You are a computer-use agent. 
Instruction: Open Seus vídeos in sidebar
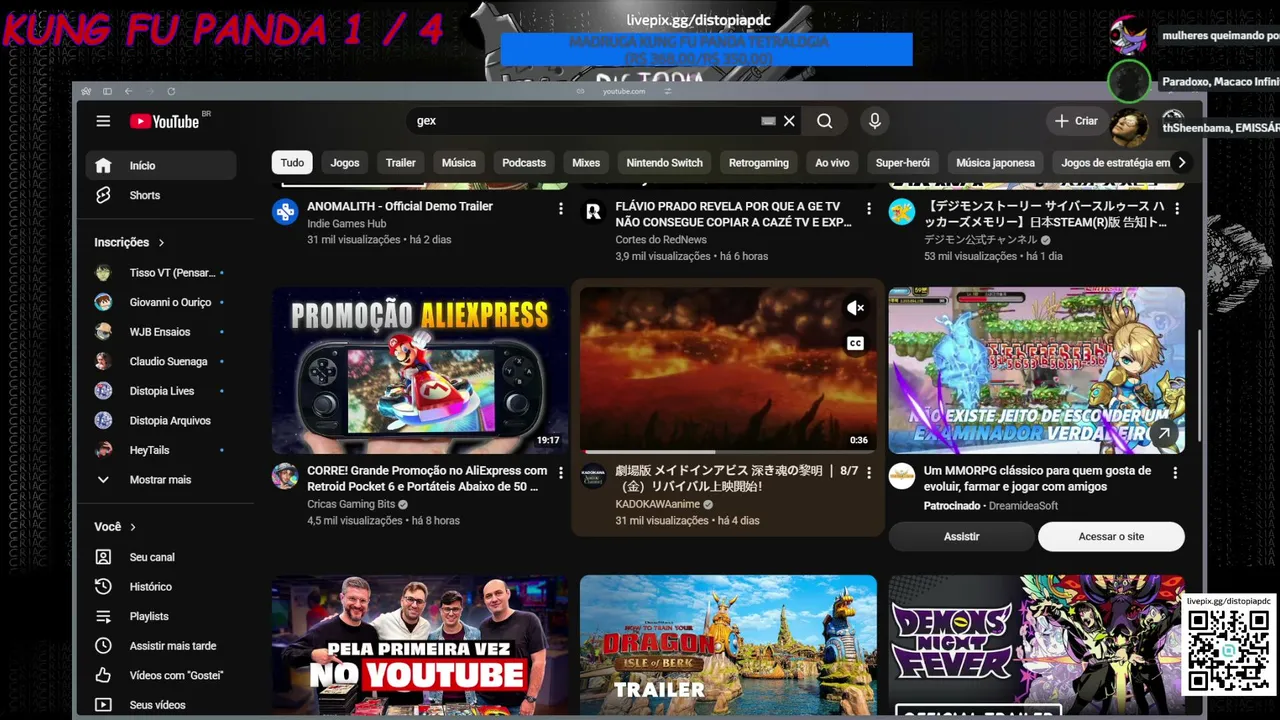coord(161,705)
